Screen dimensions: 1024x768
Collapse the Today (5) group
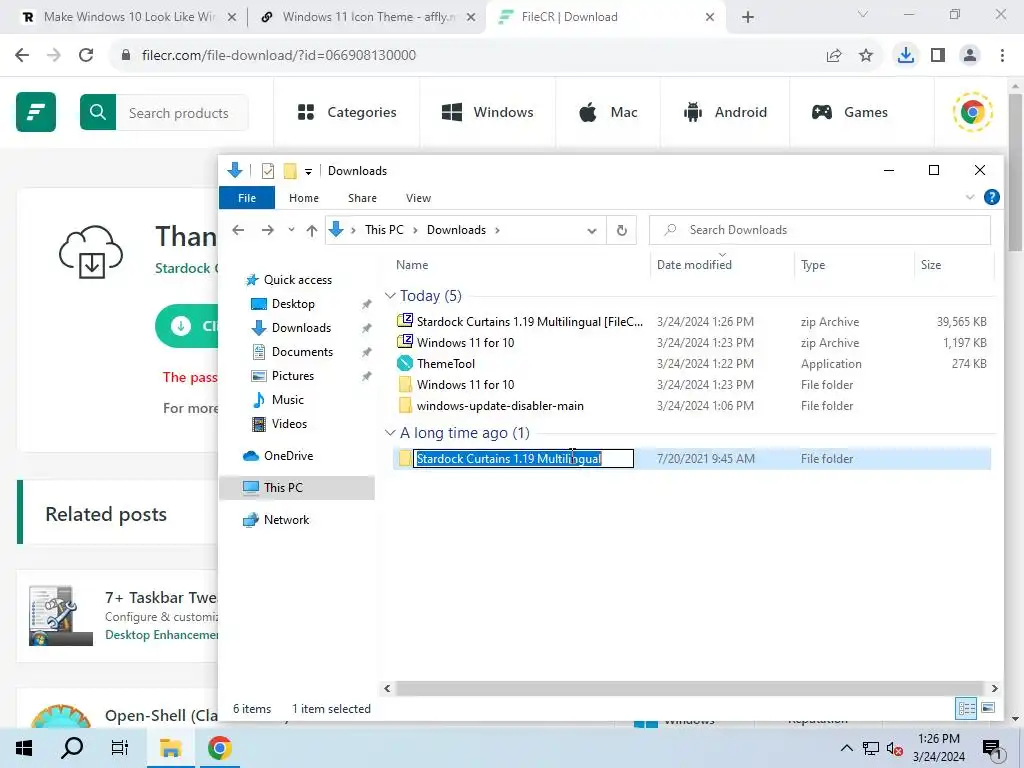(391, 296)
